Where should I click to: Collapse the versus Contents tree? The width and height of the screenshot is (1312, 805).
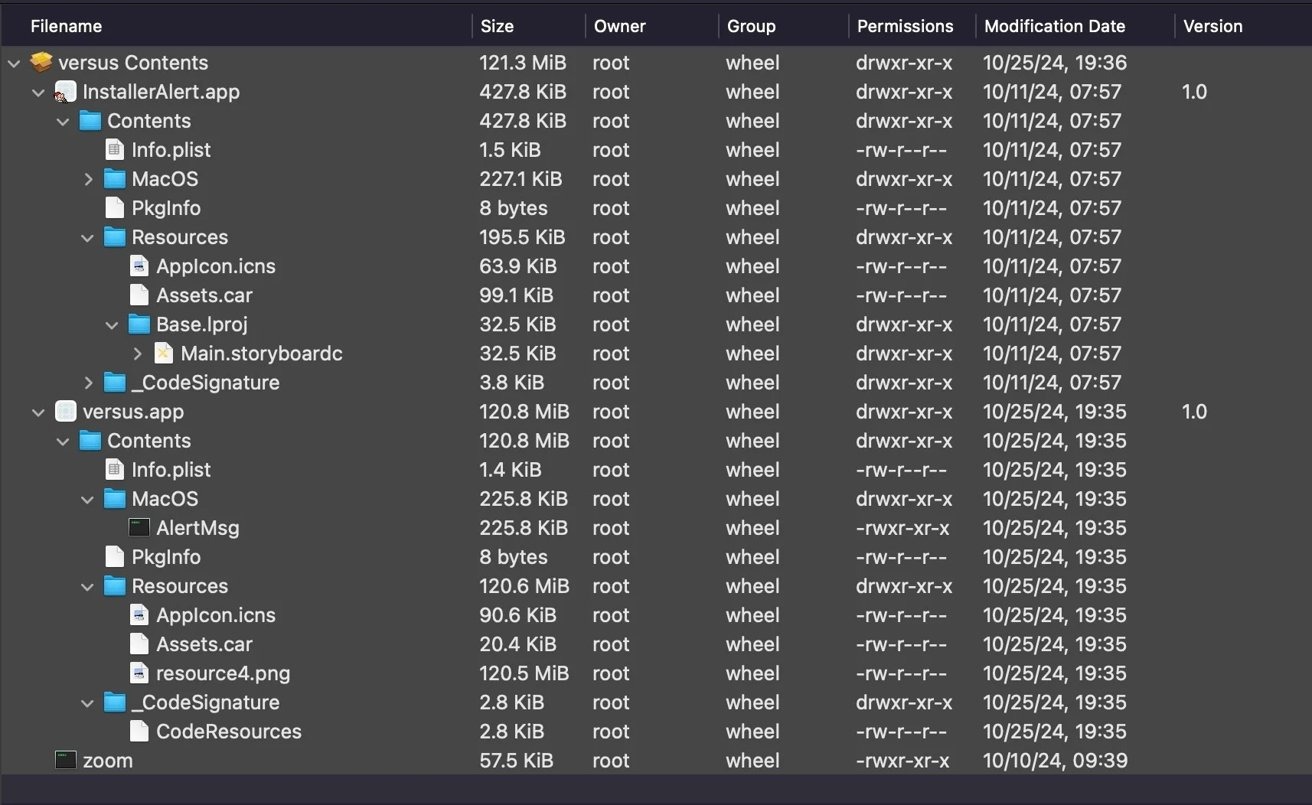click(13, 62)
